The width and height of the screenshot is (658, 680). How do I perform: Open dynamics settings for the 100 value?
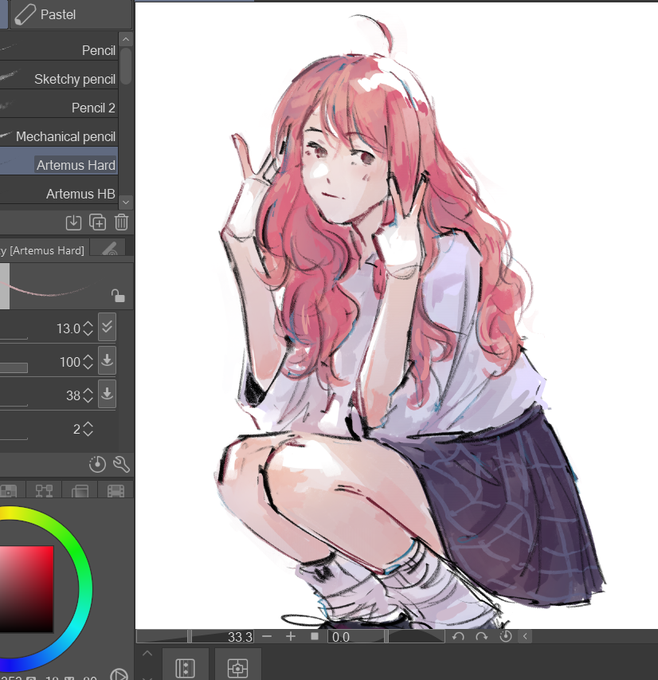(x=107, y=360)
